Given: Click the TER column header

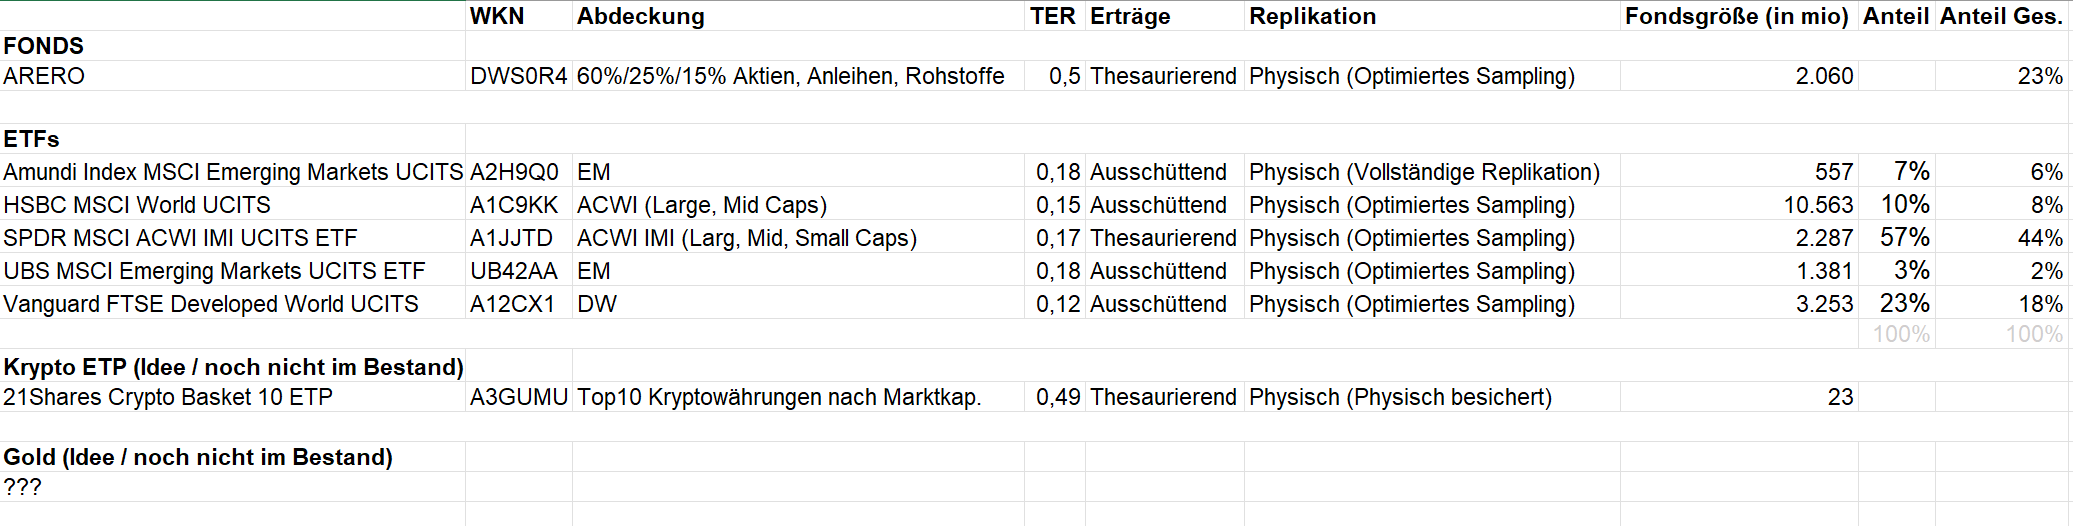Looking at the screenshot, I should pos(1053,16).
